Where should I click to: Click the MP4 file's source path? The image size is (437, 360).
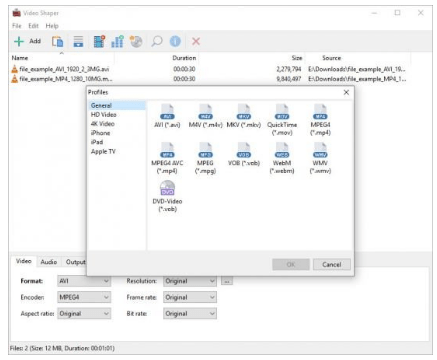coord(356,79)
